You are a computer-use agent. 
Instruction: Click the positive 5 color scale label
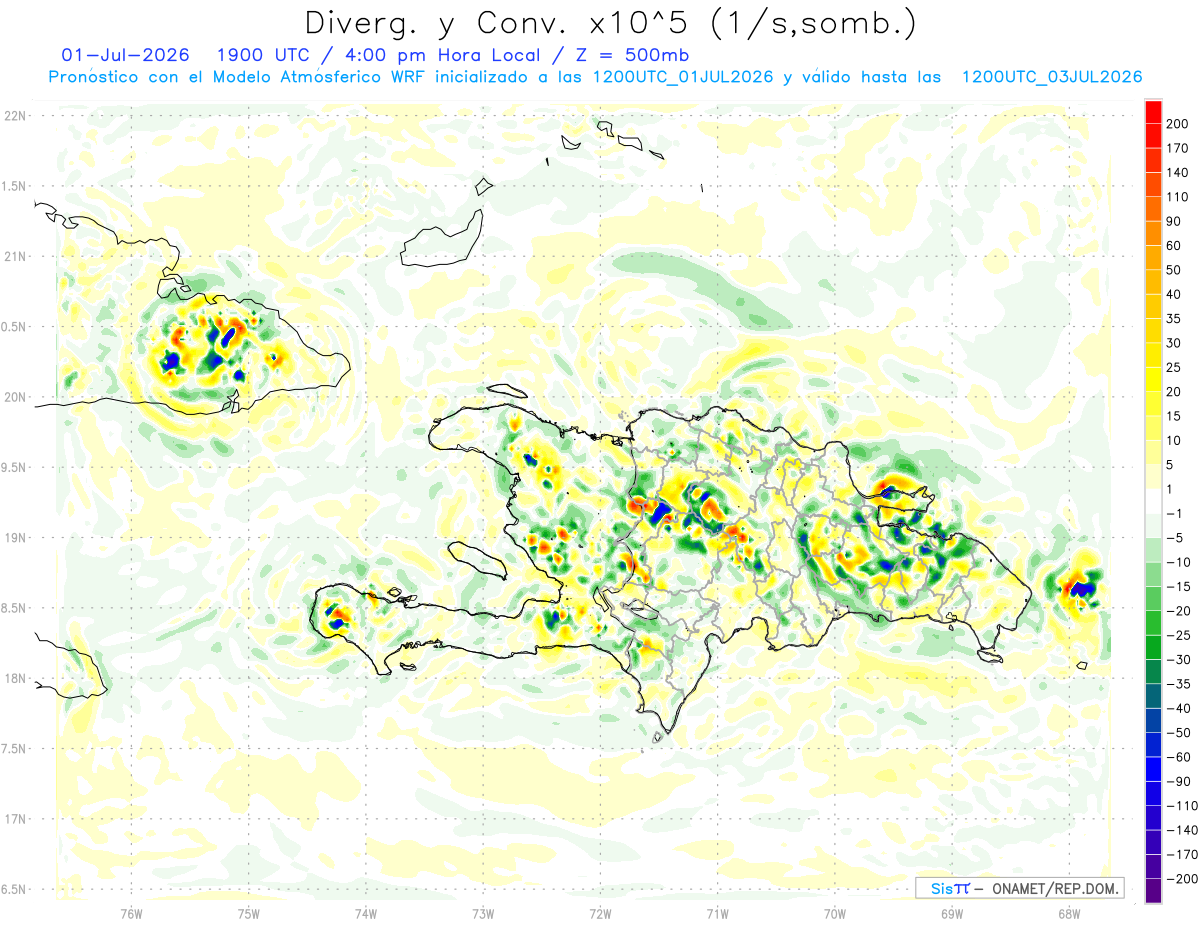[1171, 465]
